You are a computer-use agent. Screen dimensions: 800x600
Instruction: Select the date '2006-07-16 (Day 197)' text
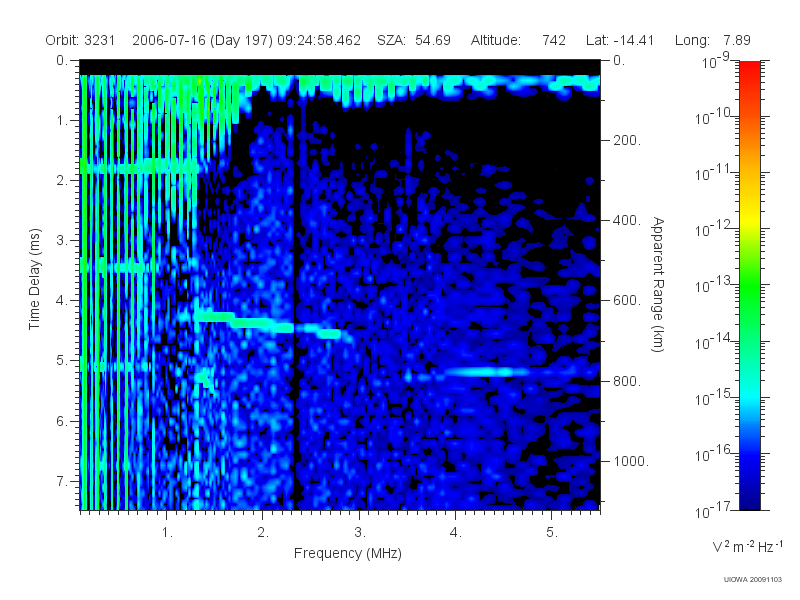[203, 40]
